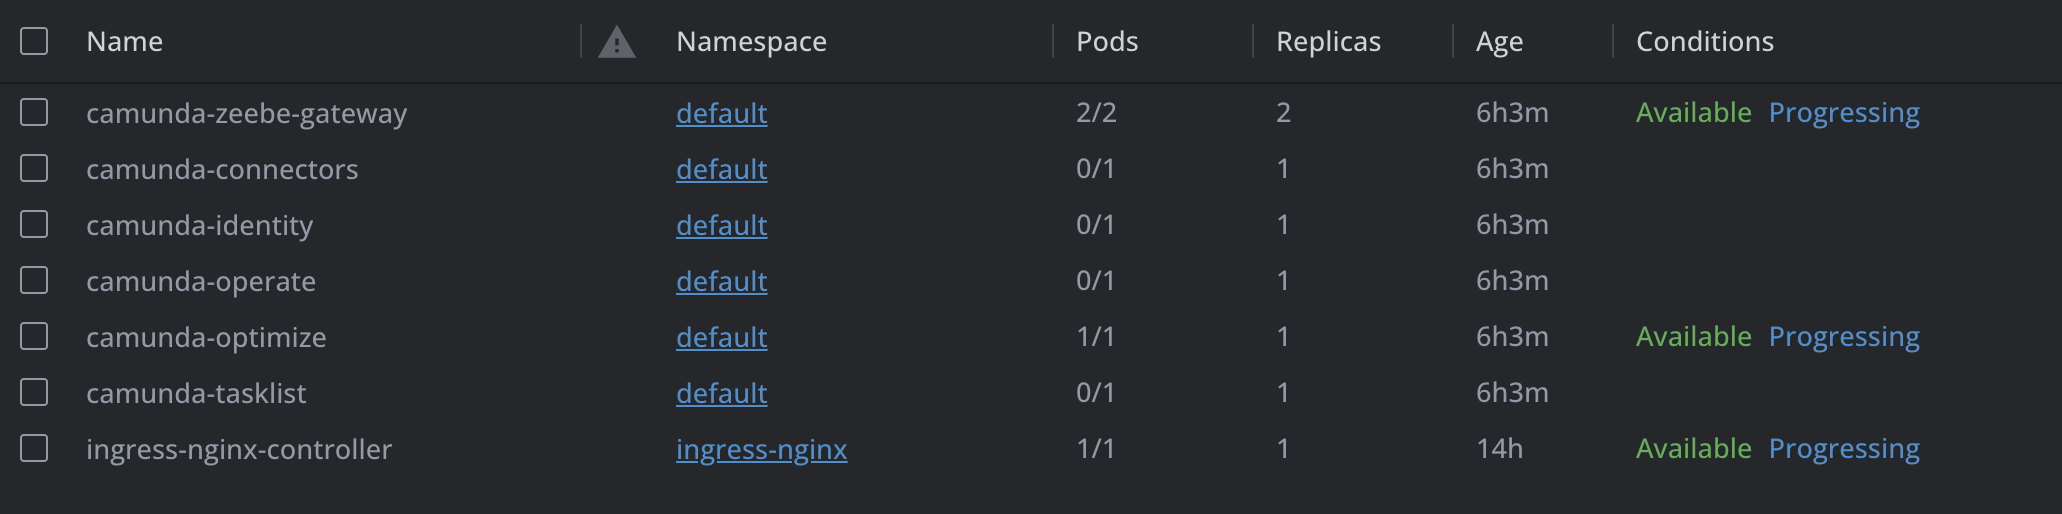Viewport: 2062px width, 514px height.
Task: Sort by the Namespace column header
Action: 752,42
